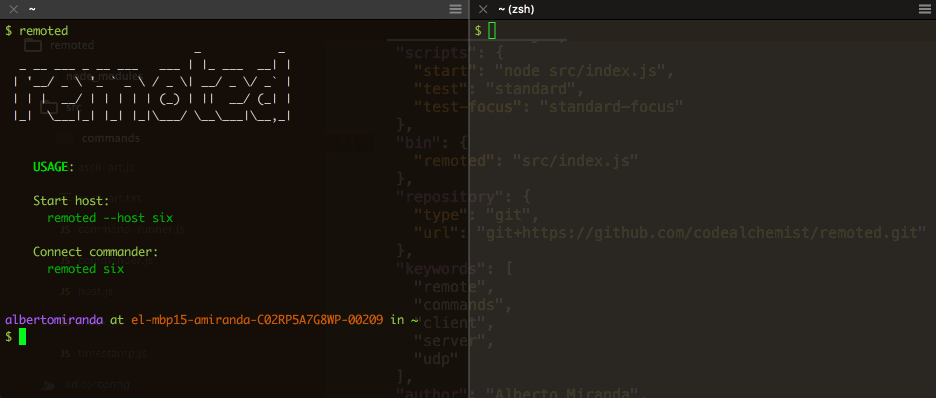Close the left terminal tab titled ~
The image size is (936, 398).
14,9
